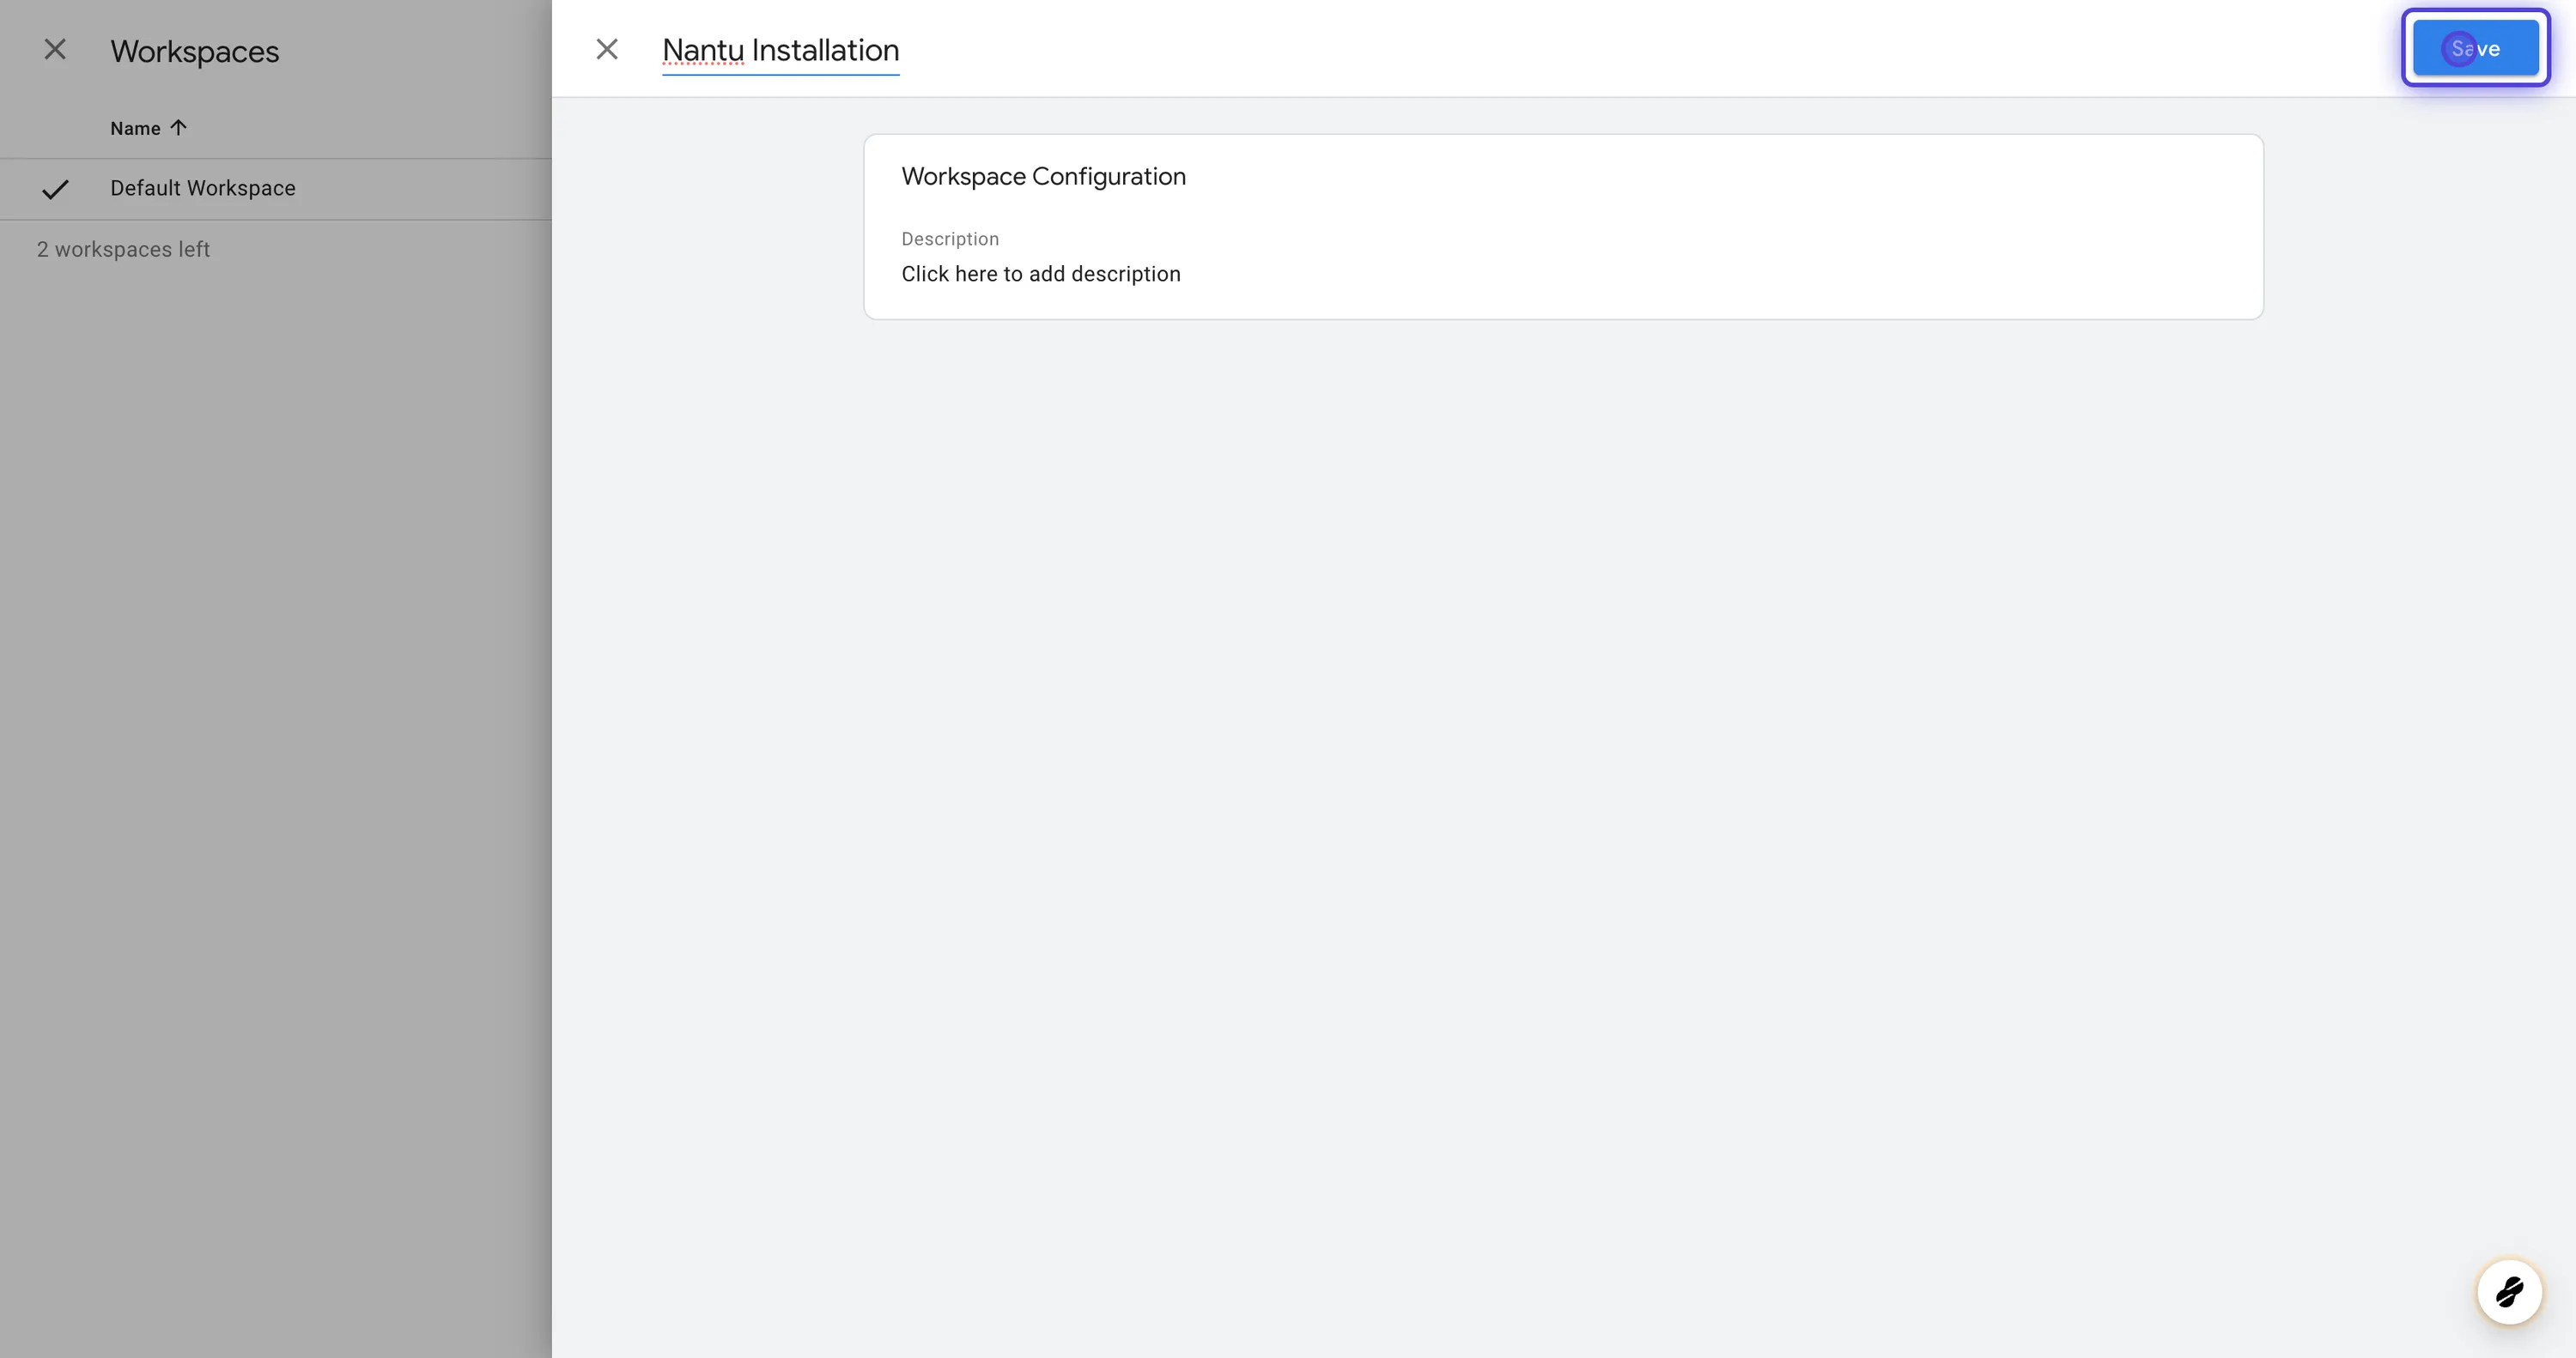Select the Default Workspace row
The height and width of the screenshot is (1358, 2576).
tap(203, 188)
